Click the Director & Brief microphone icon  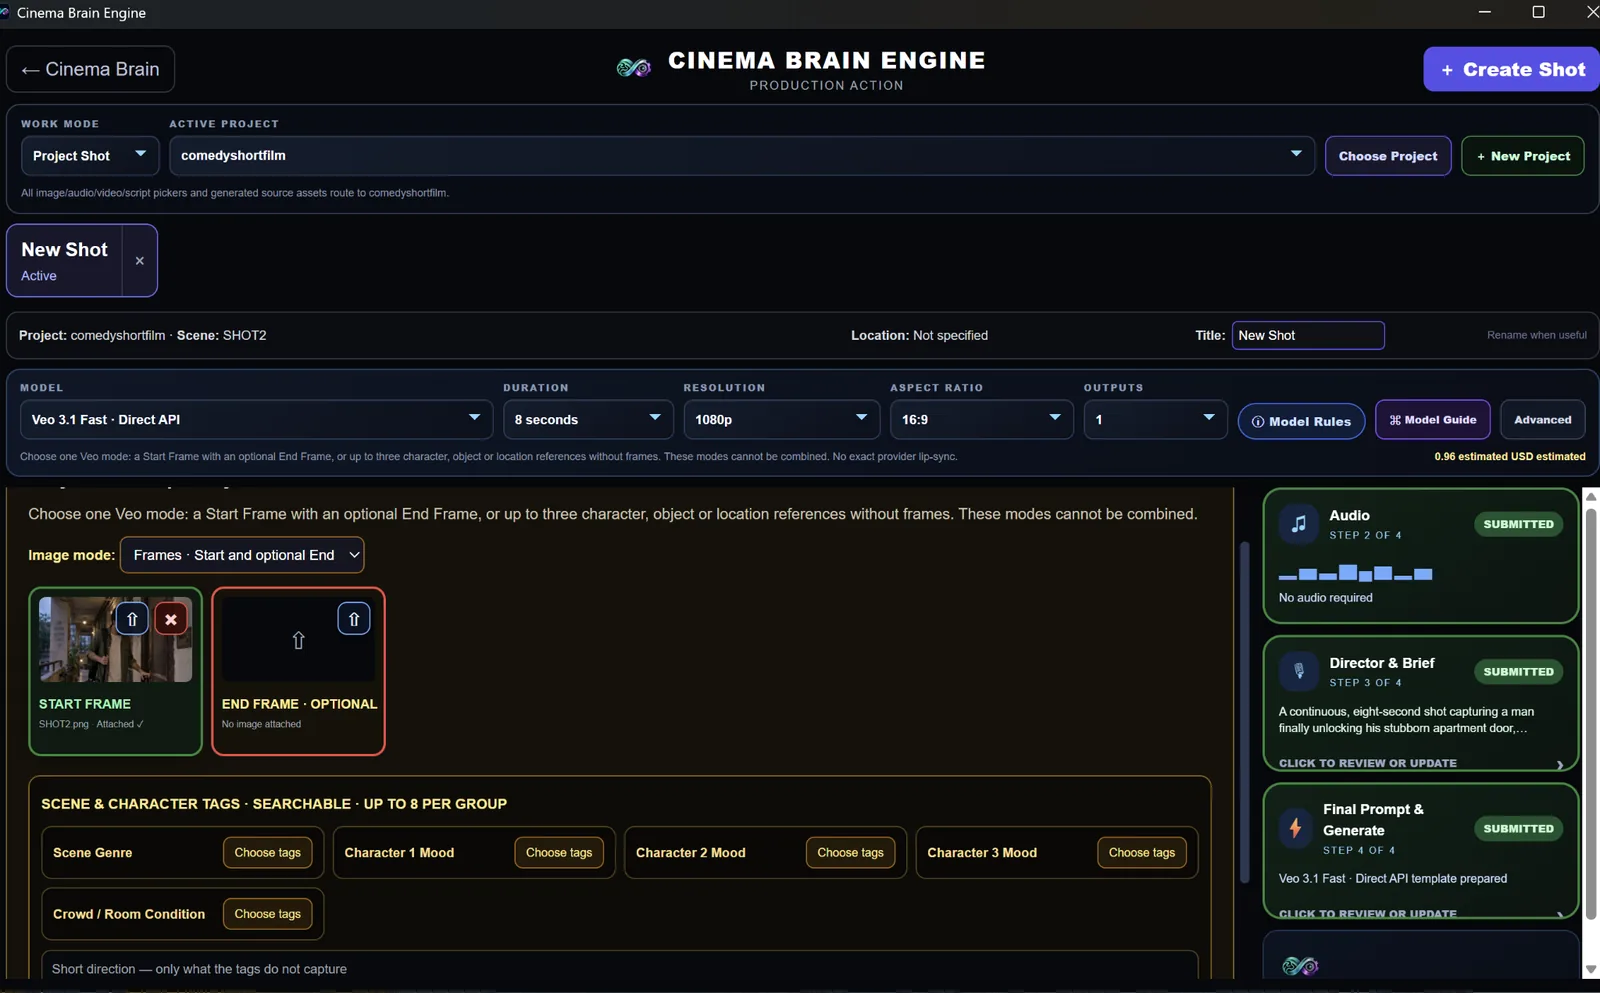pyautogui.click(x=1298, y=671)
